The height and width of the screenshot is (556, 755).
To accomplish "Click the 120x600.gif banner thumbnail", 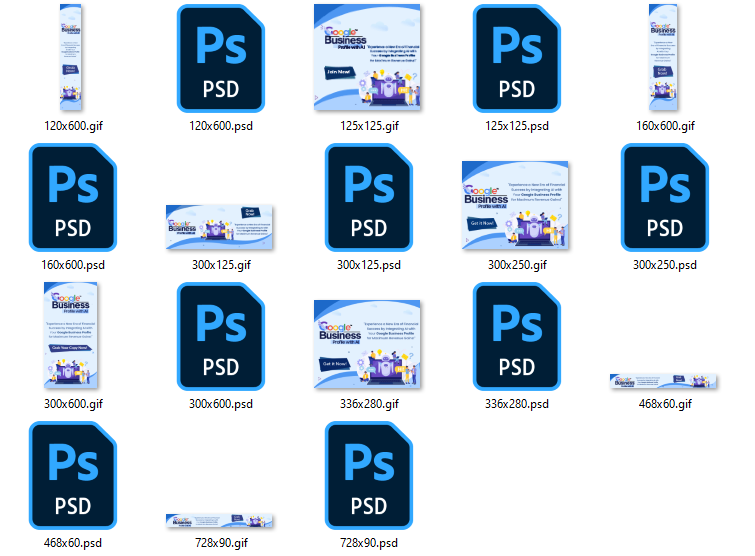I will 70,57.
